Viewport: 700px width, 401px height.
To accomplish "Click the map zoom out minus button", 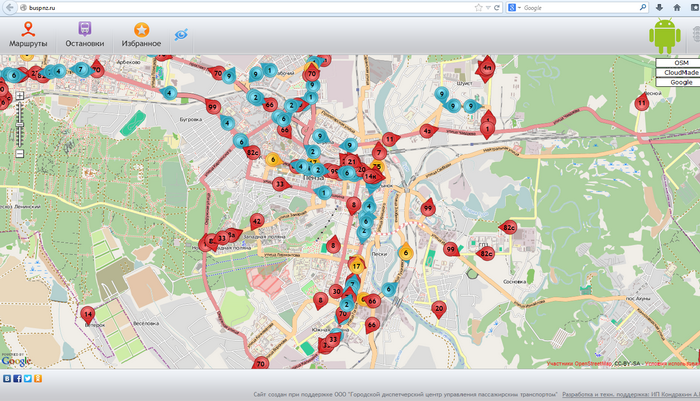I will [x=19, y=154].
